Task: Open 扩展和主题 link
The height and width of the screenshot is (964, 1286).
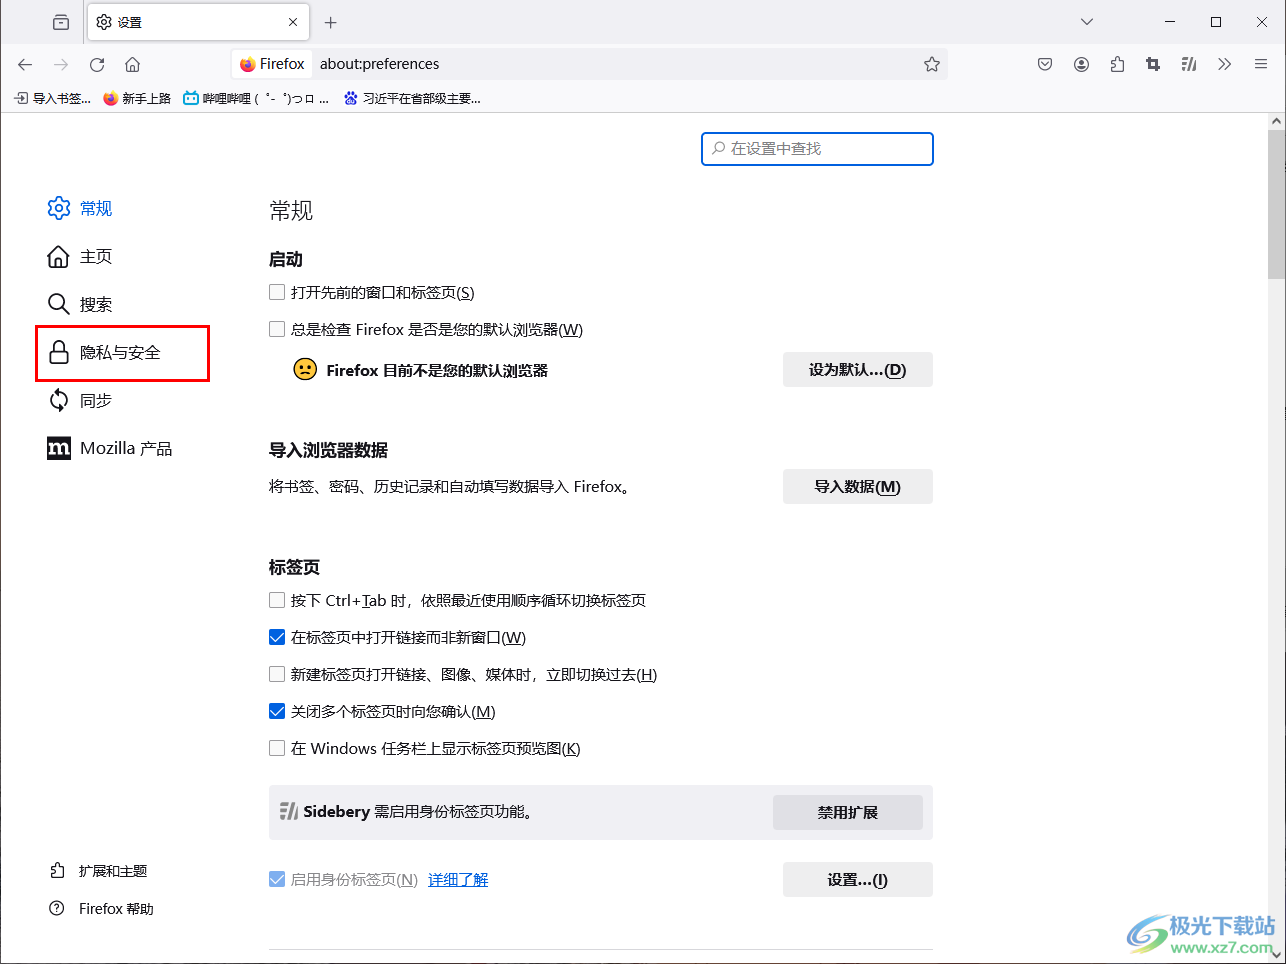Action: (98, 871)
